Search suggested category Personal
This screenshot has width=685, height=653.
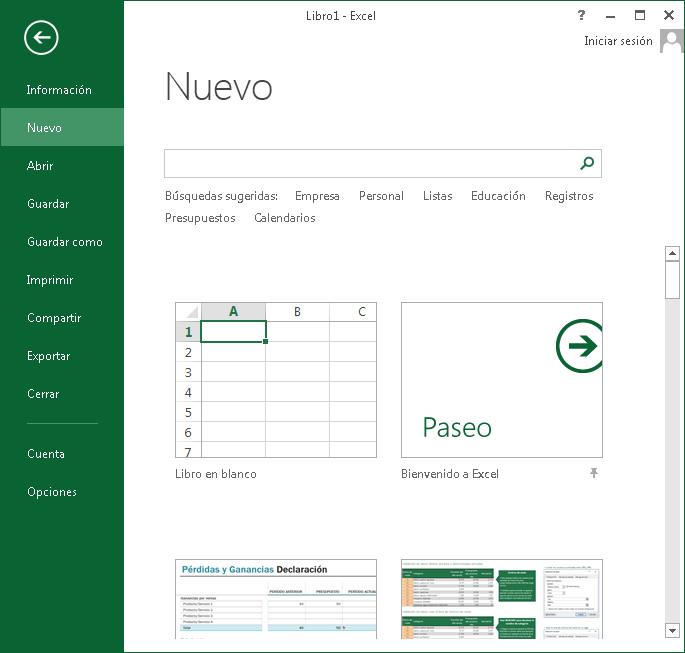381,196
